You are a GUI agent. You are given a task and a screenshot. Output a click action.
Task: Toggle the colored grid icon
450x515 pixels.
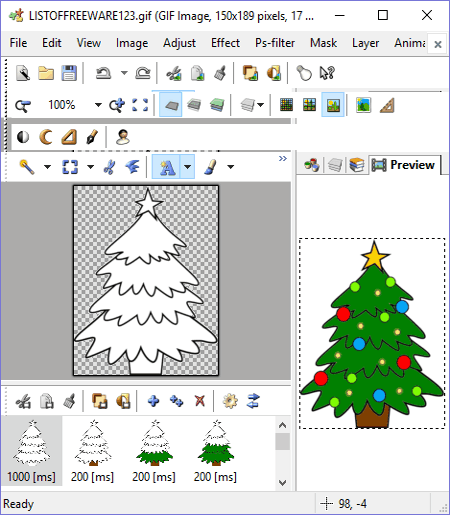point(309,105)
